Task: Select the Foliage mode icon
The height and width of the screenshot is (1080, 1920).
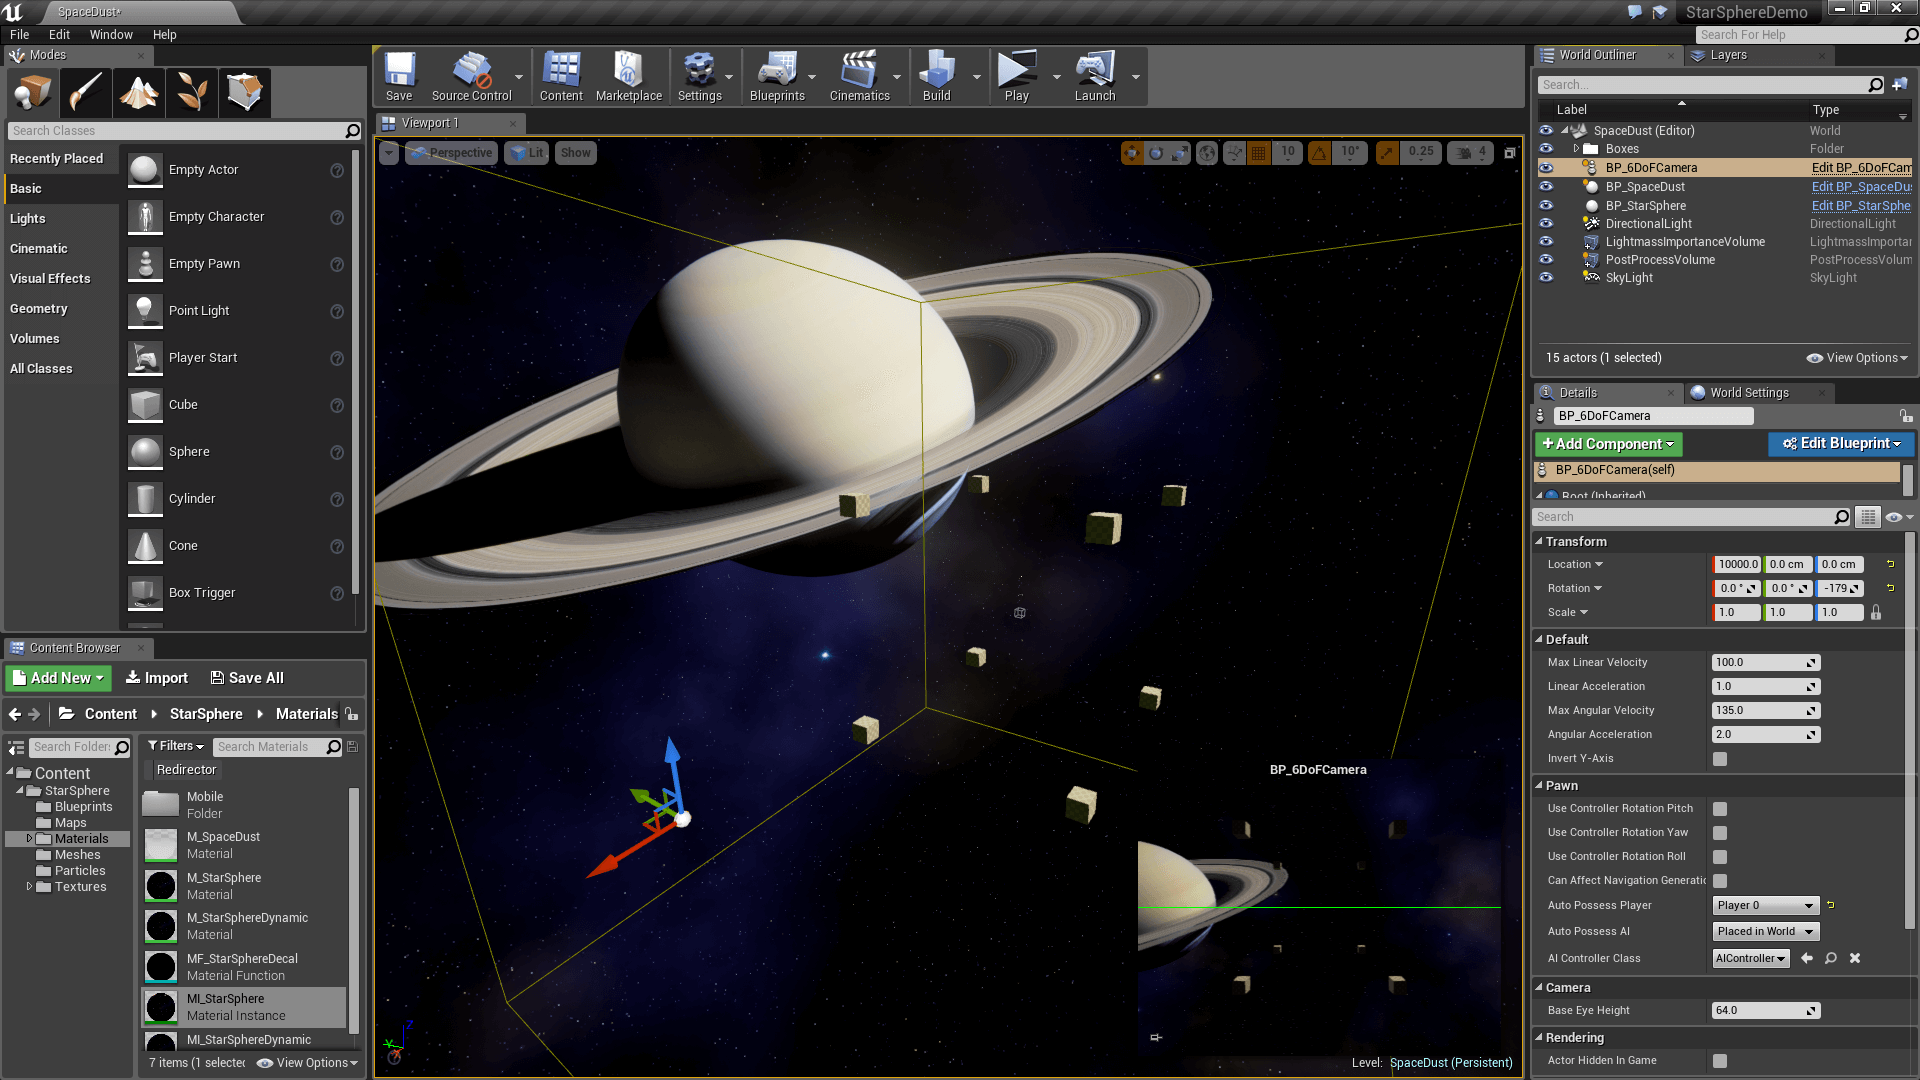Action: [191, 92]
